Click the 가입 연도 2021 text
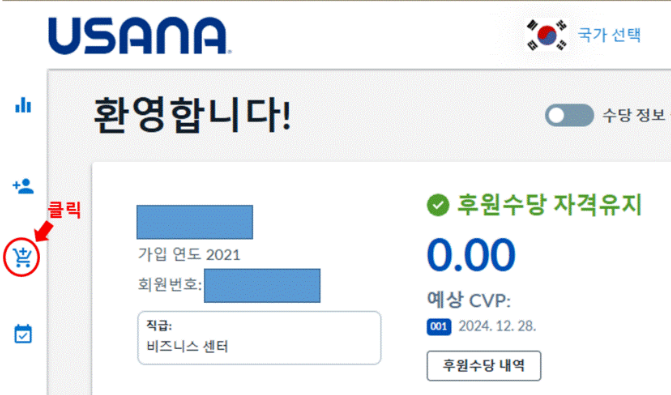 (x=189, y=254)
